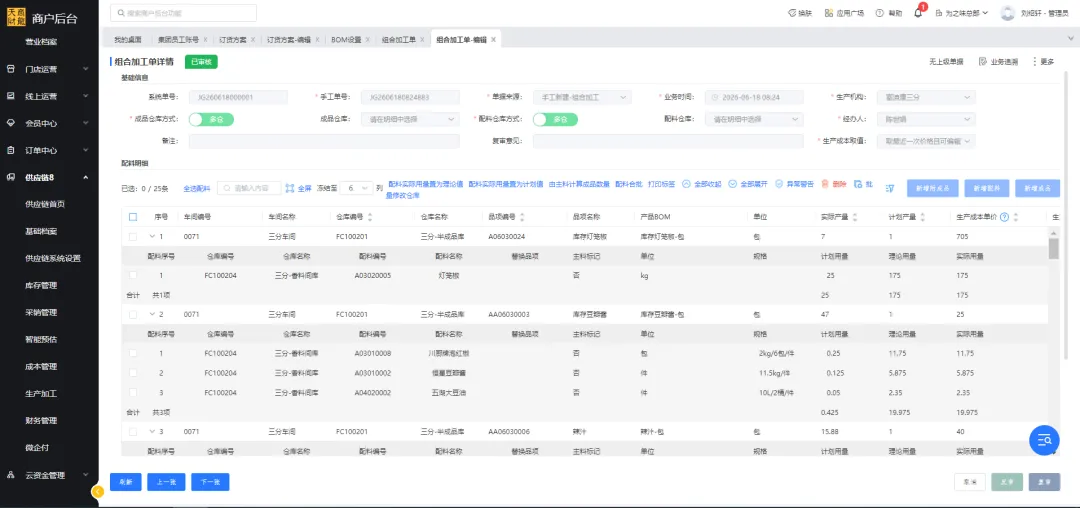Click the column filter settings icon
The height and width of the screenshot is (508, 1080).
890,187
